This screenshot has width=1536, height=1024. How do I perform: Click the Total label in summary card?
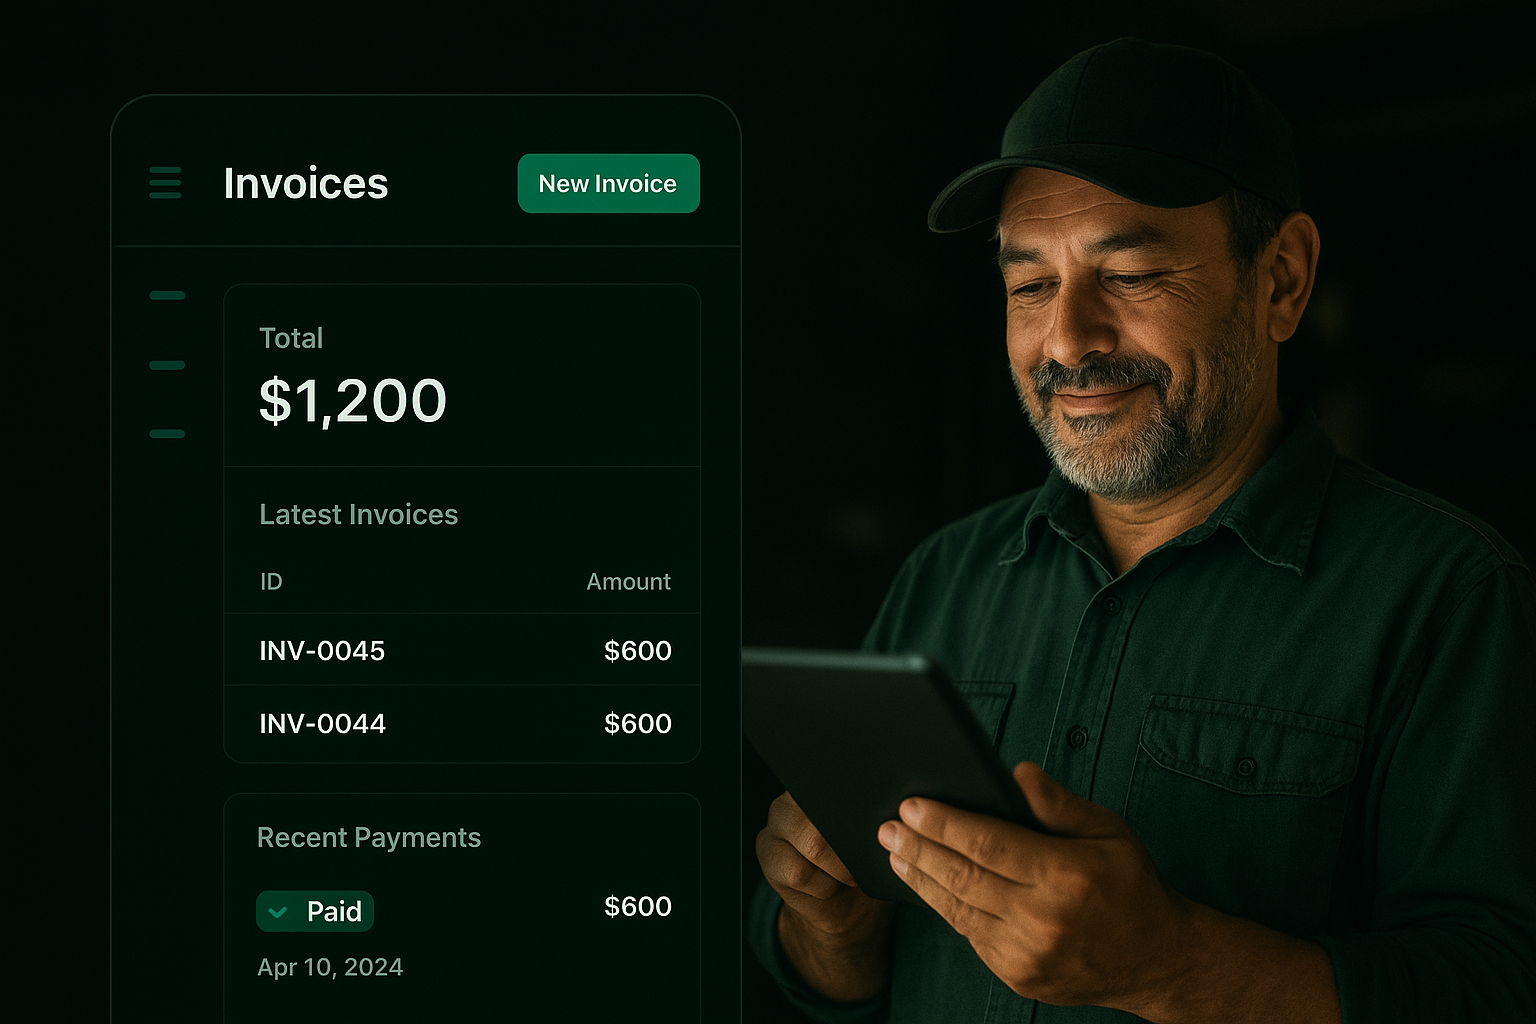[x=291, y=338]
